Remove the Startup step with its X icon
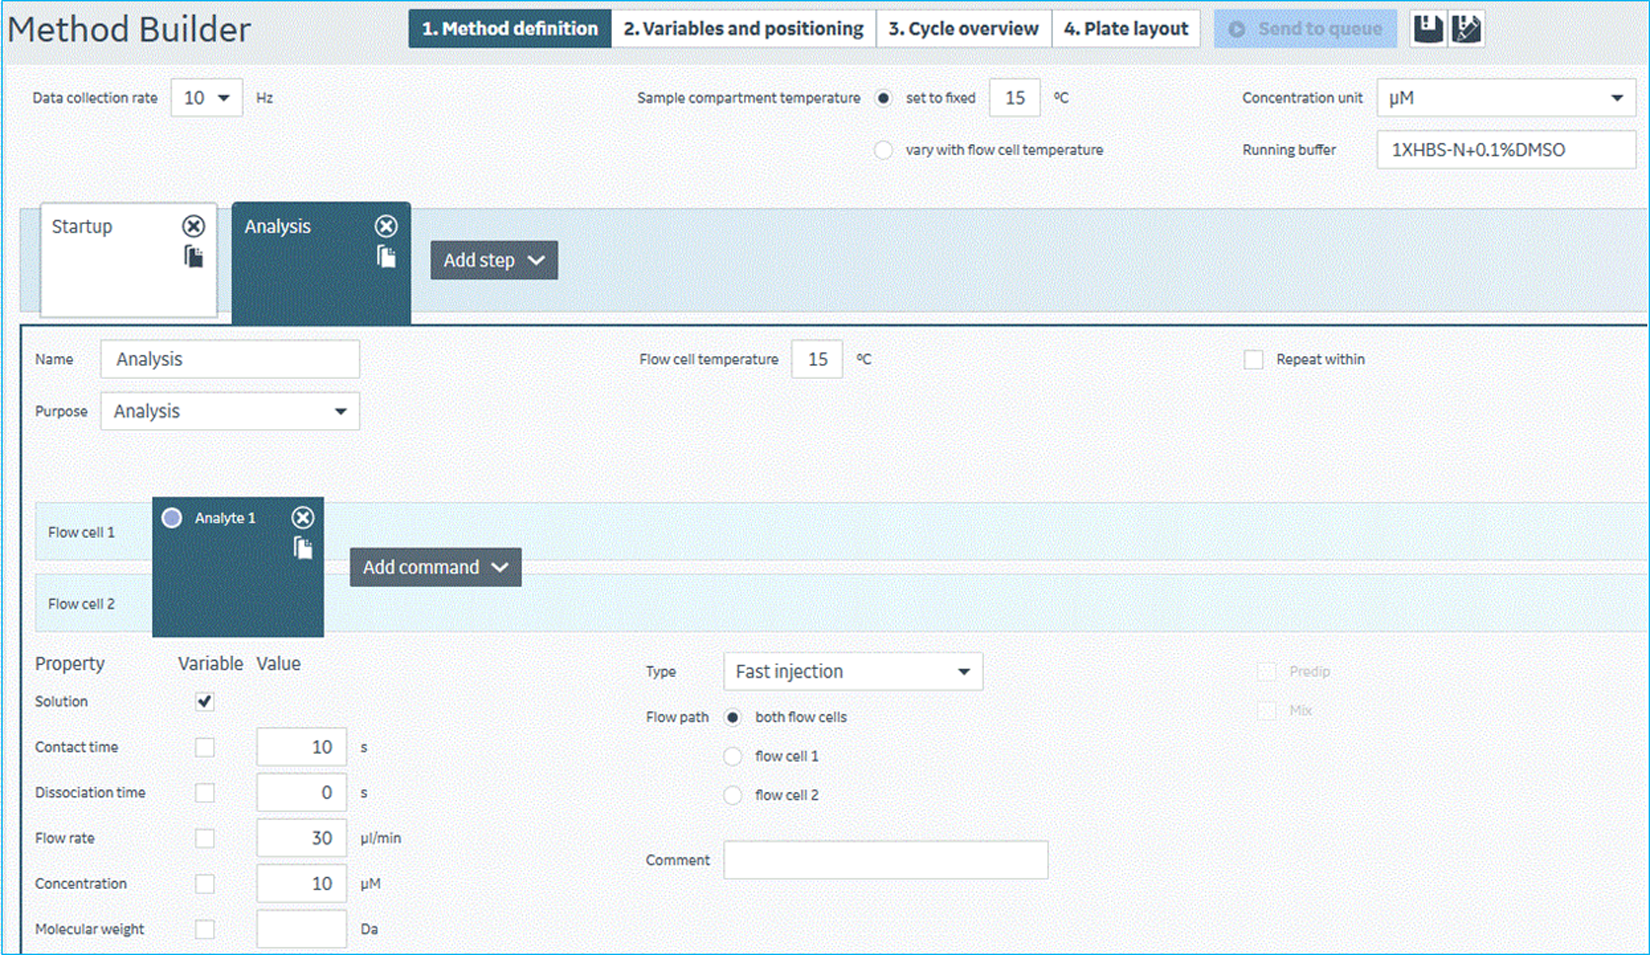 click(194, 226)
